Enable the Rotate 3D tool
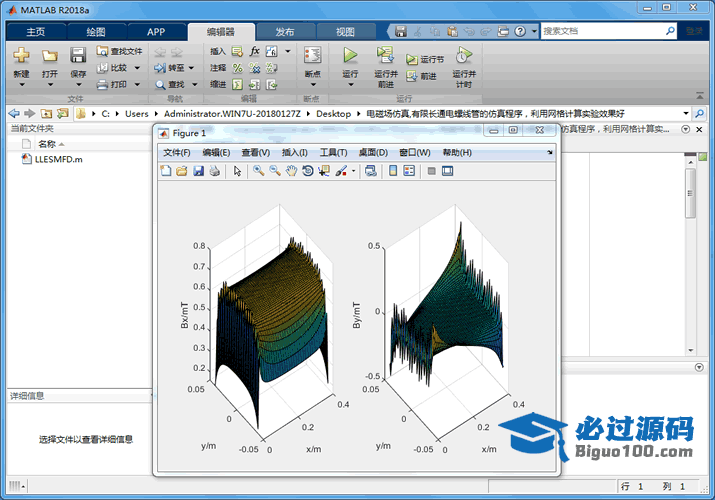715x500 pixels. (x=308, y=171)
